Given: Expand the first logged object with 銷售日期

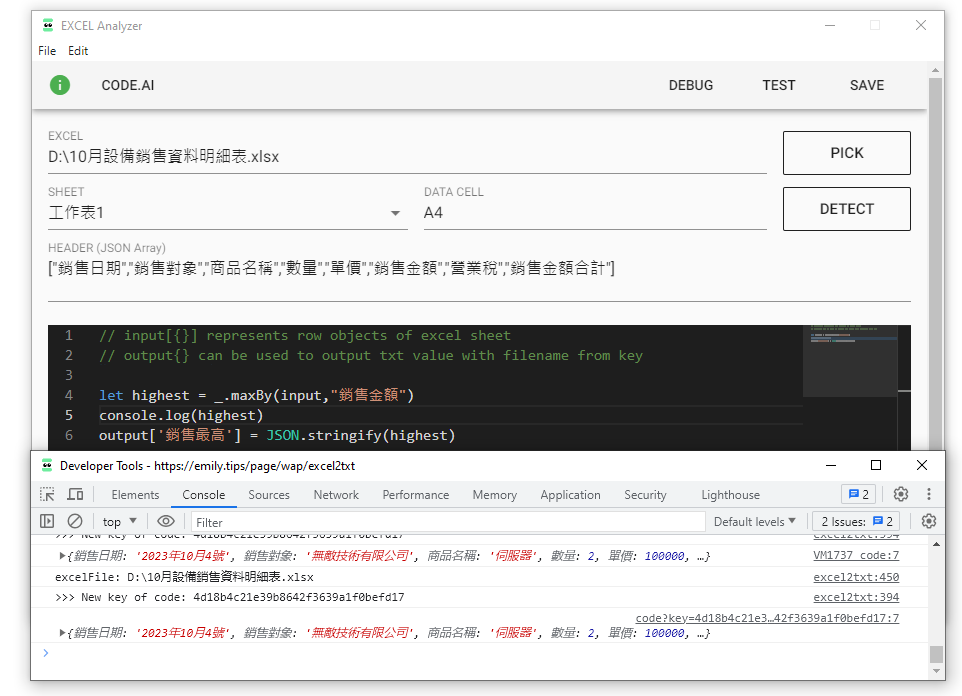Looking at the screenshot, I should (x=62, y=556).
